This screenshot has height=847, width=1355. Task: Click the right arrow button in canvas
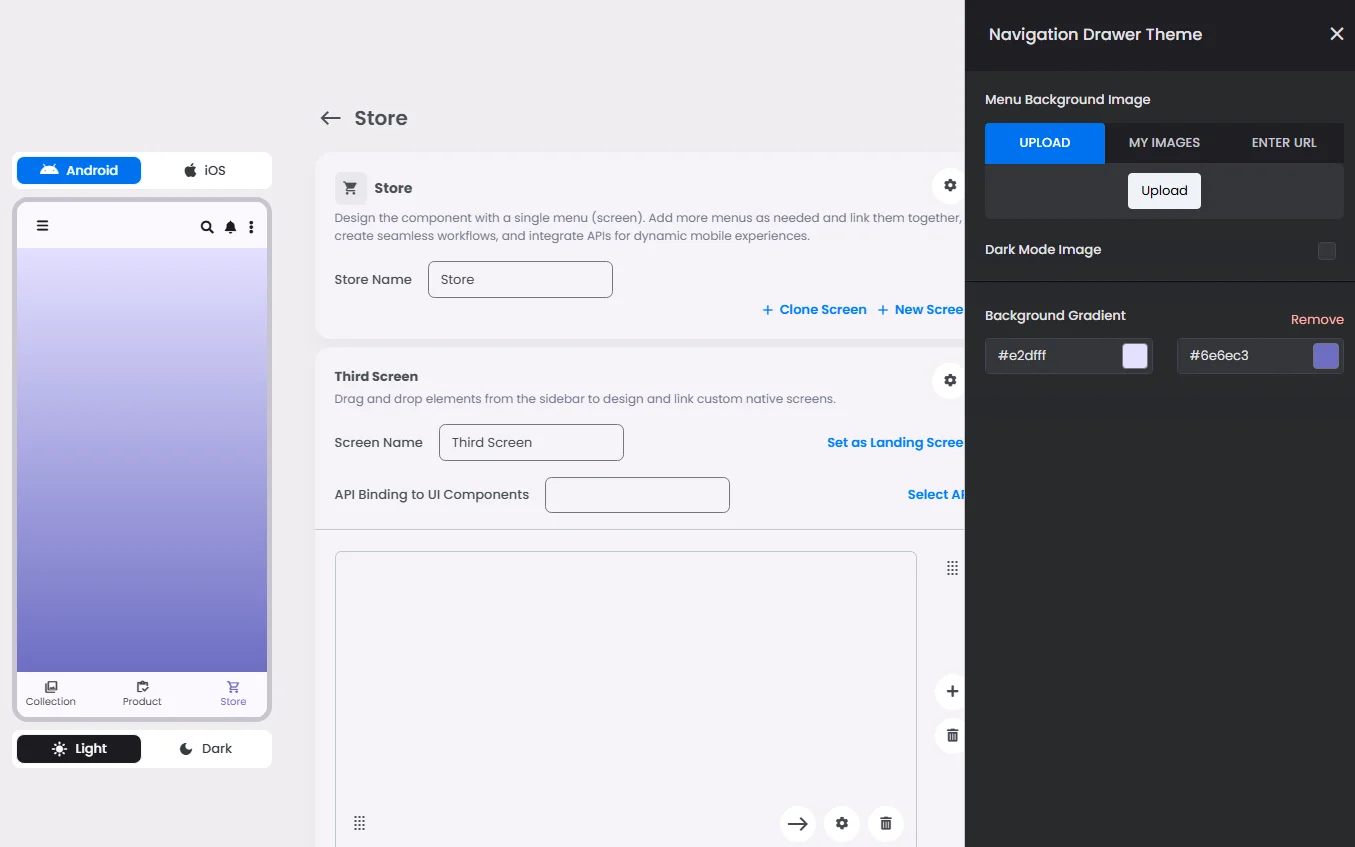(797, 823)
